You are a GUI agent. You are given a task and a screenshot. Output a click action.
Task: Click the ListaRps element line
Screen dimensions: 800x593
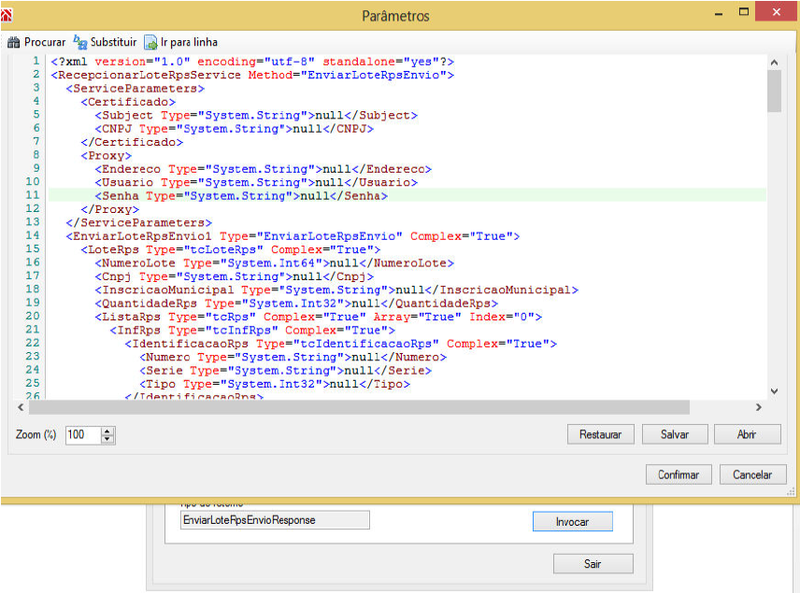pyautogui.click(x=318, y=317)
